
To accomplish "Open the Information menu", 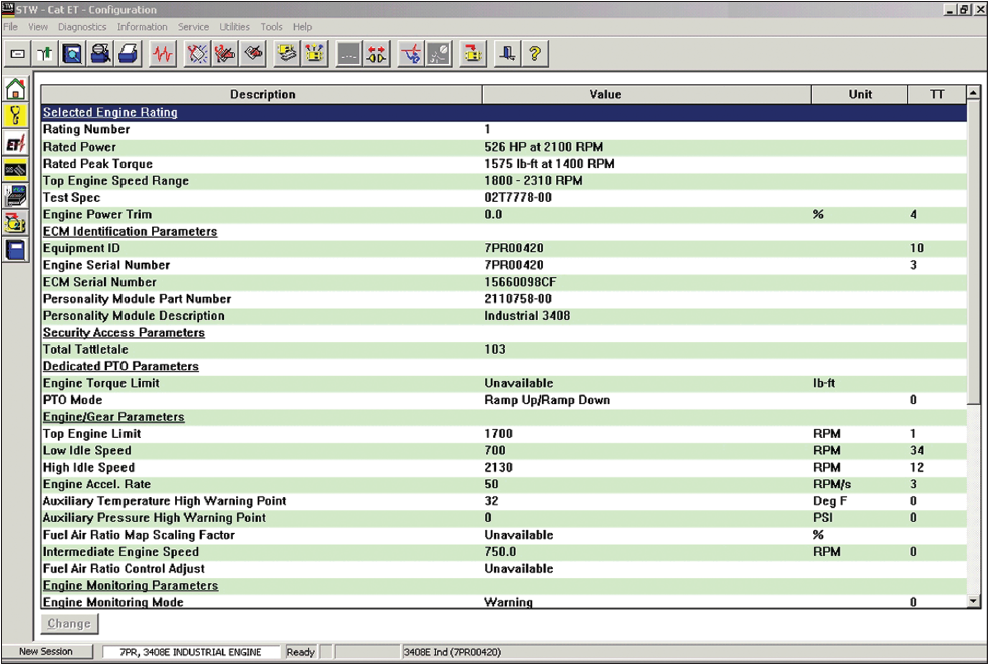I will click(142, 26).
